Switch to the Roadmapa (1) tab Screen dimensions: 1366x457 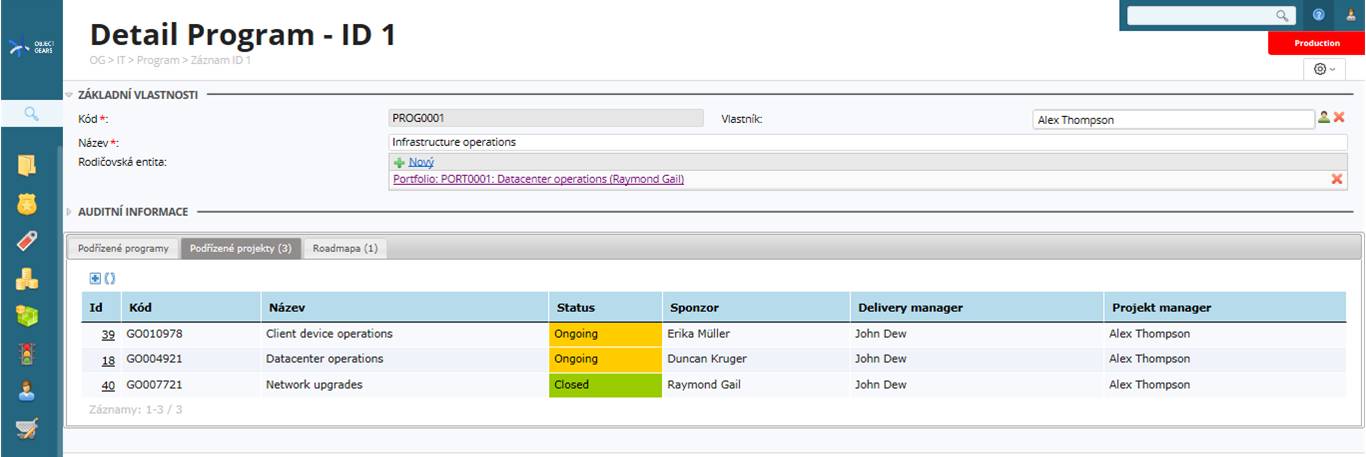[x=345, y=248]
